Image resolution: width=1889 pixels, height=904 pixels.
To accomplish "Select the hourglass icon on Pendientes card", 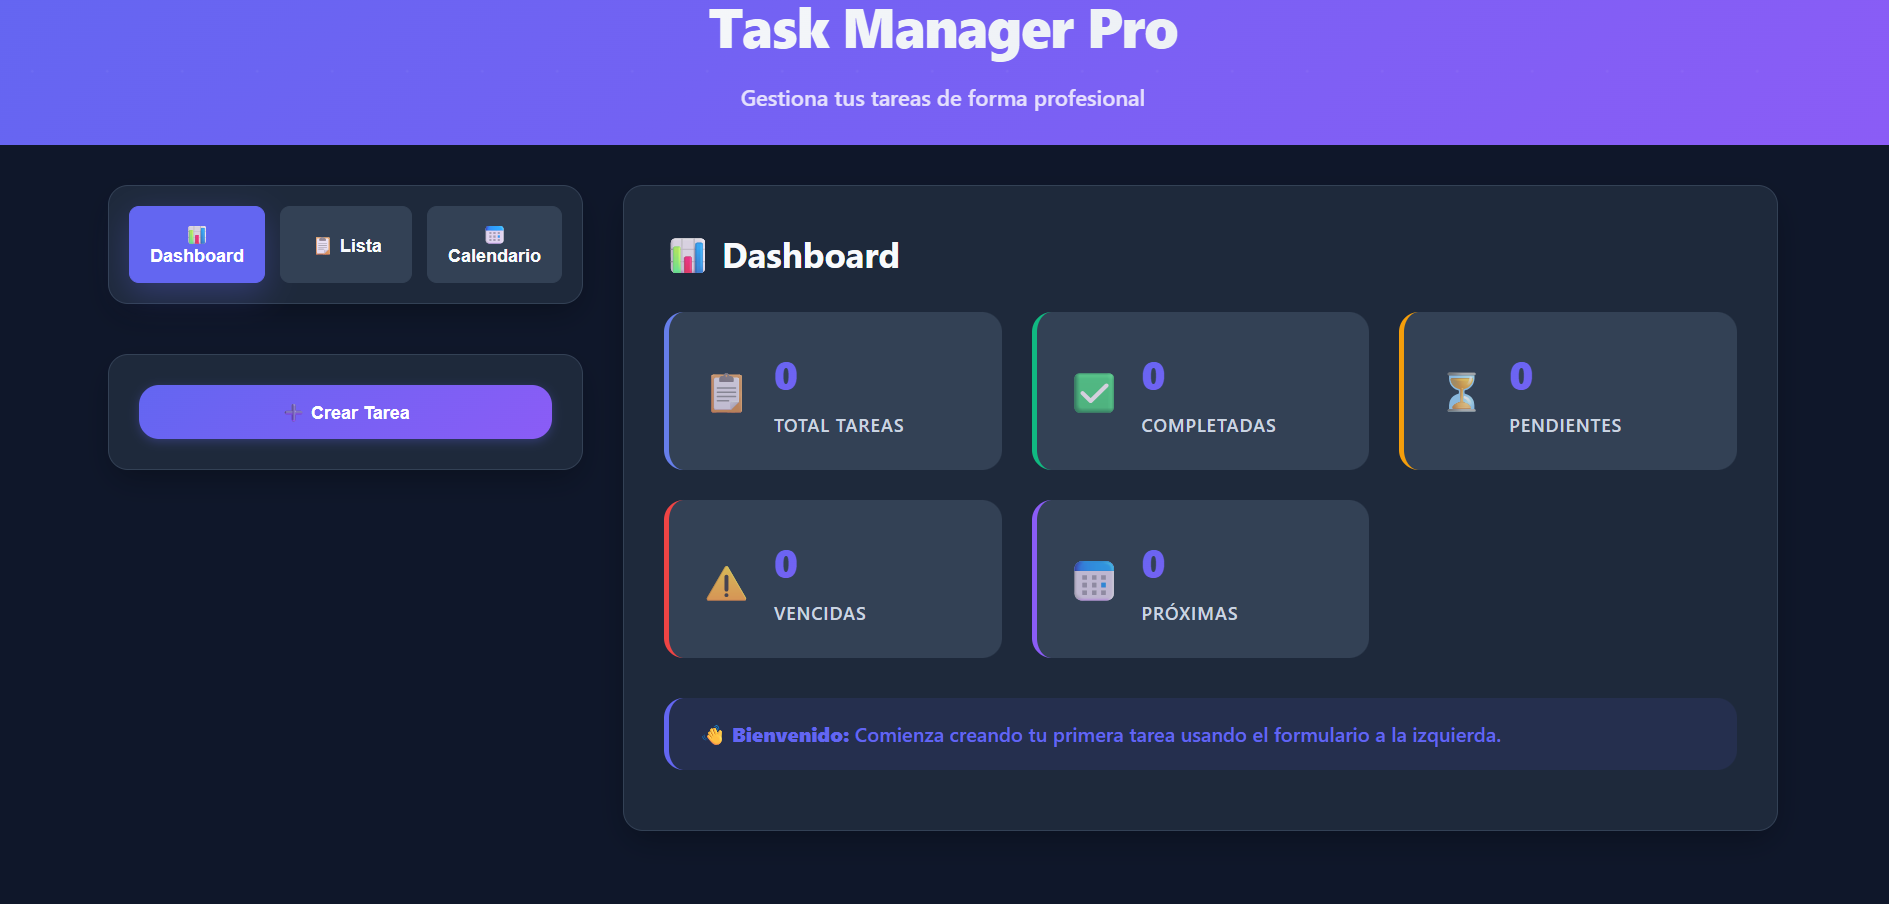I will (1461, 392).
